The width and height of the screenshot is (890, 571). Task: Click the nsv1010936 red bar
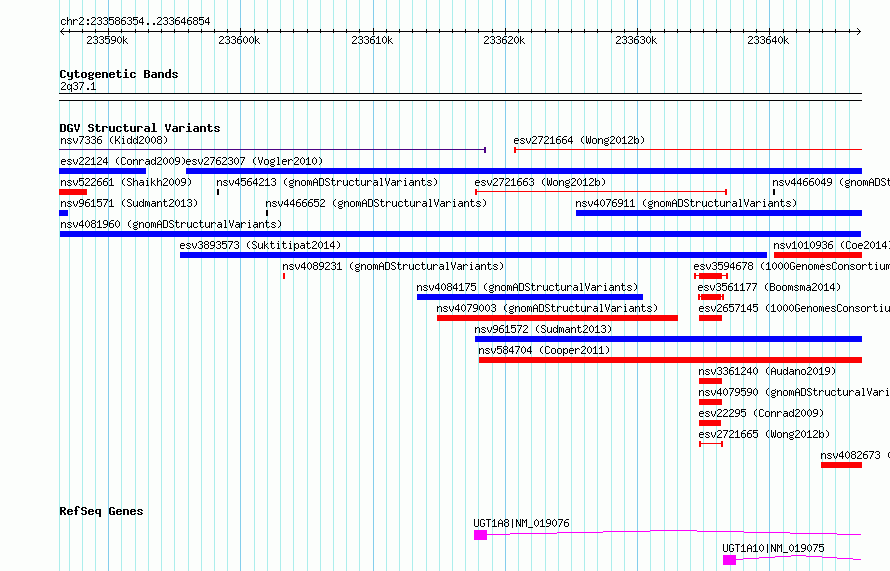point(818,255)
